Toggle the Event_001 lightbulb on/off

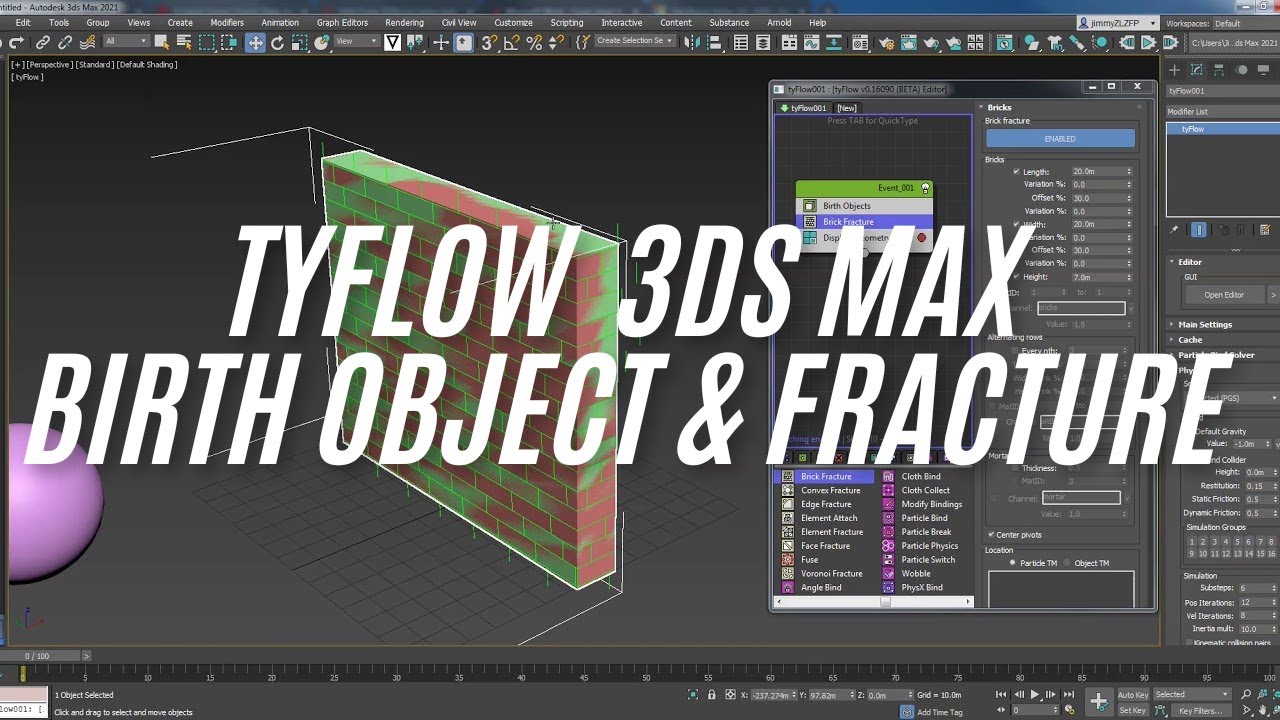click(925, 187)
